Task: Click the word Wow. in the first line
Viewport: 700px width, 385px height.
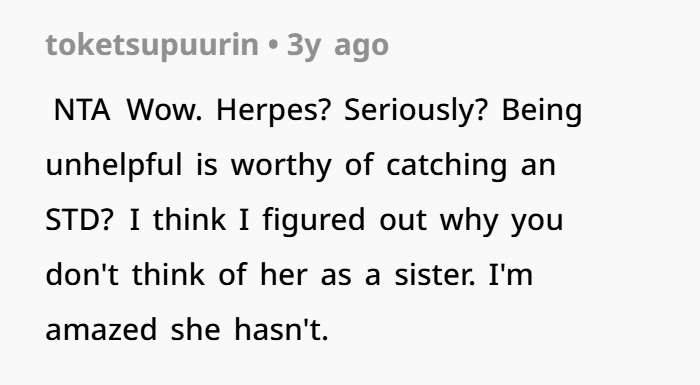Action: click(x=164, y=110)
